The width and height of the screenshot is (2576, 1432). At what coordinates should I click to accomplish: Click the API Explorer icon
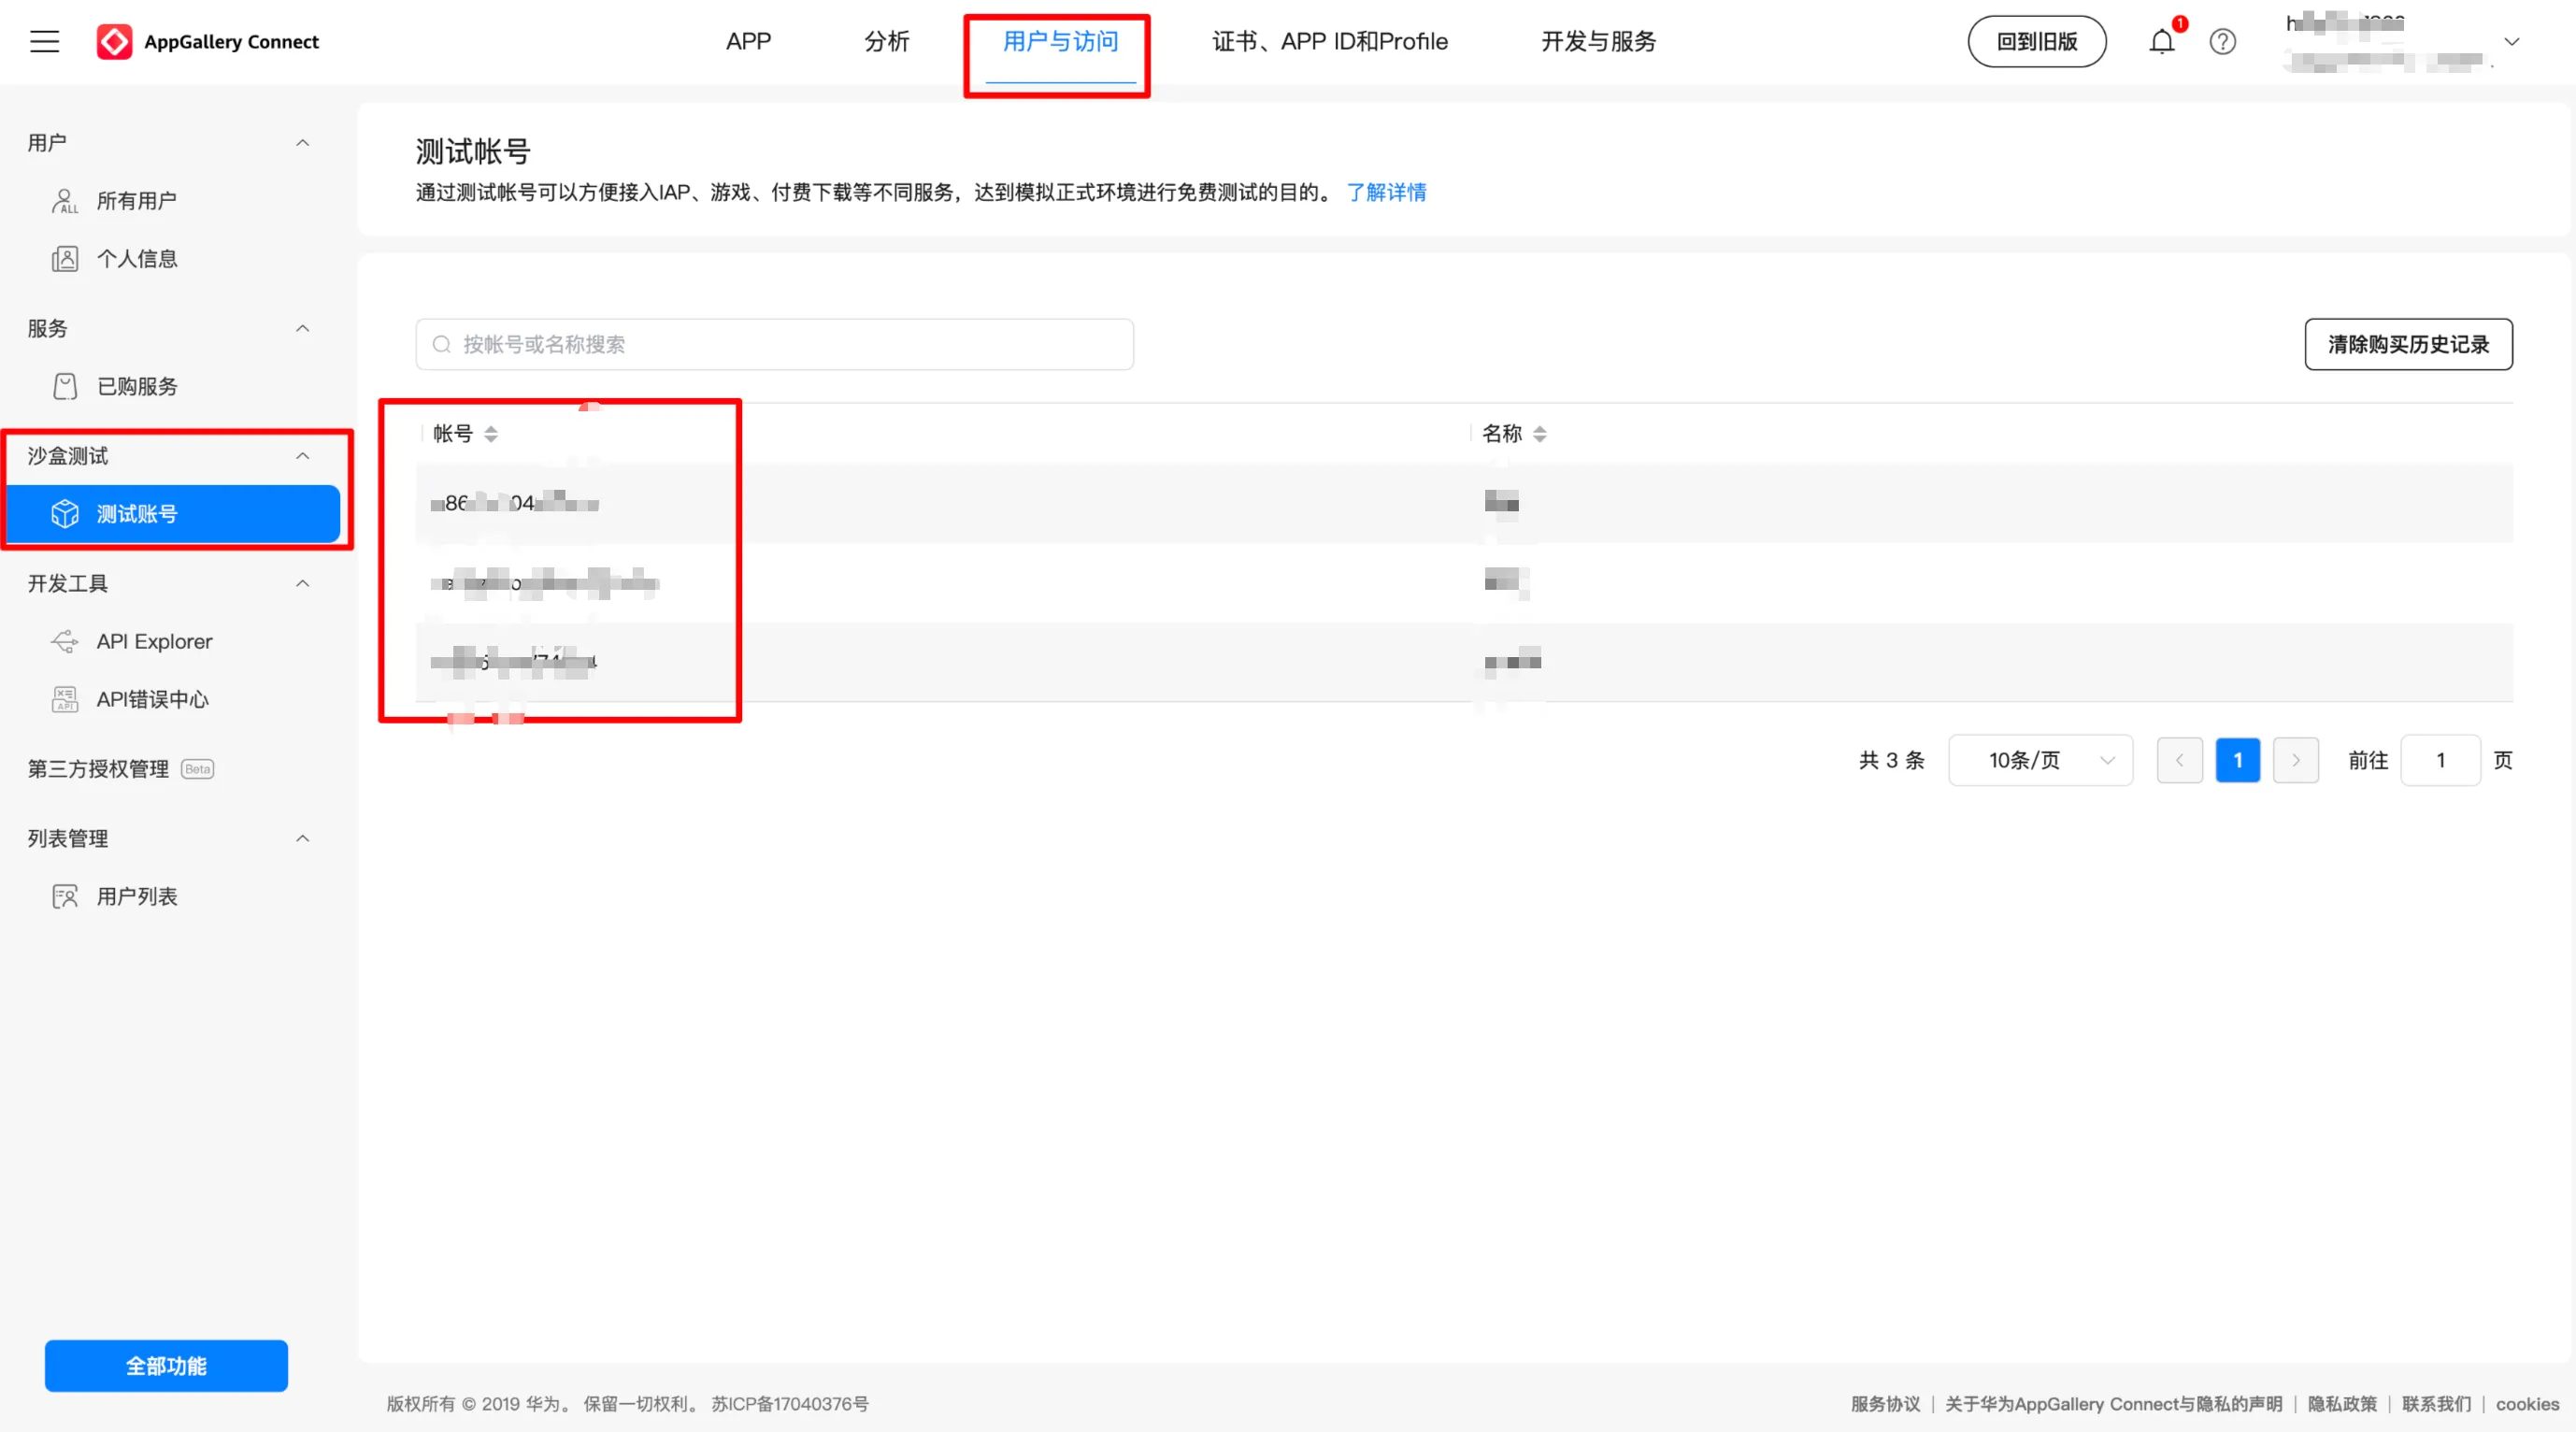(65, 641)
